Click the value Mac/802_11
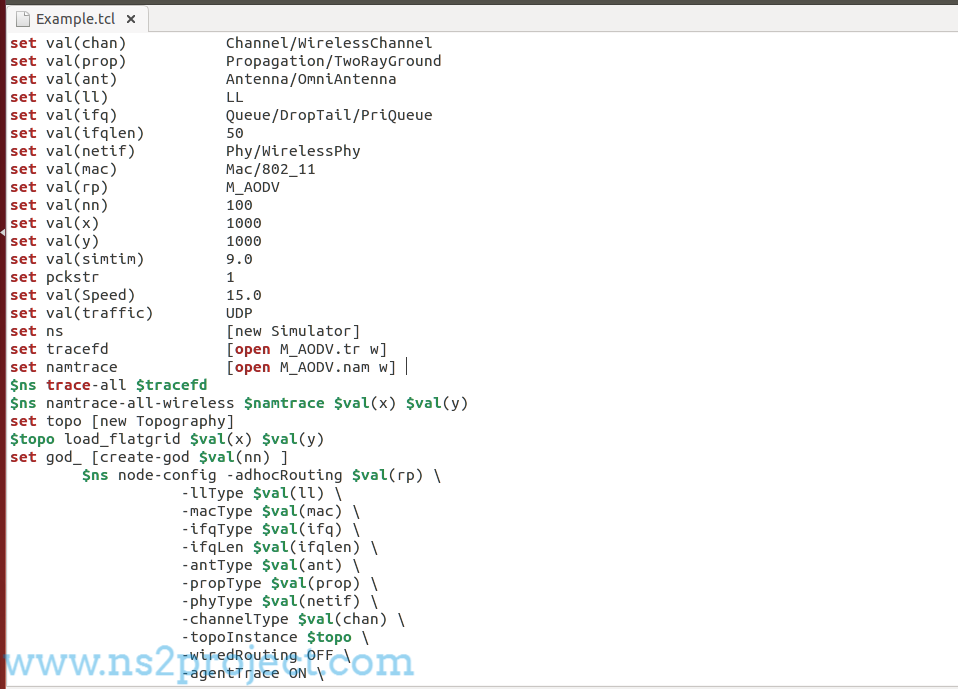 [271, 169]
